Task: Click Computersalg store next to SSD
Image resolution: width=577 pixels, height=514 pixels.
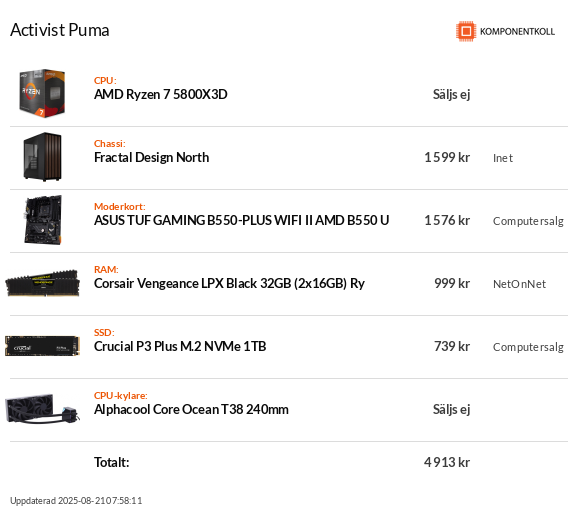Action: [528, 347]
